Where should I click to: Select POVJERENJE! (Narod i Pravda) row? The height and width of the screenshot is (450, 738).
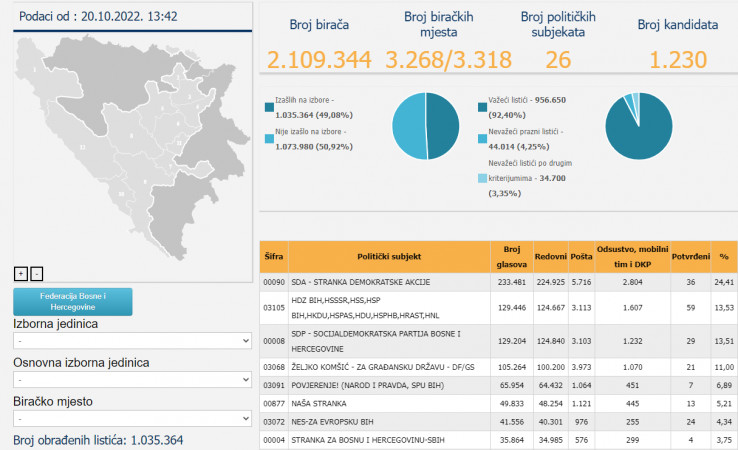[498, 386]
